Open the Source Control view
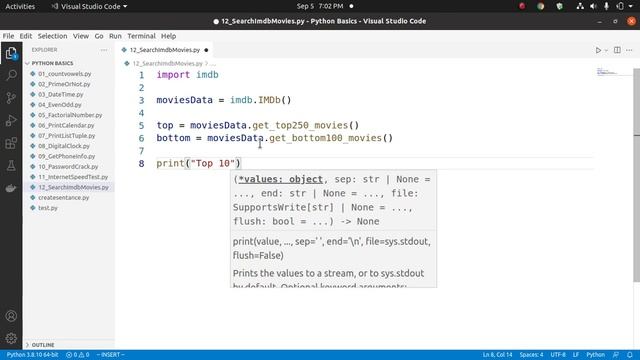The image size is (640, 360). click(x=11, y=98)
